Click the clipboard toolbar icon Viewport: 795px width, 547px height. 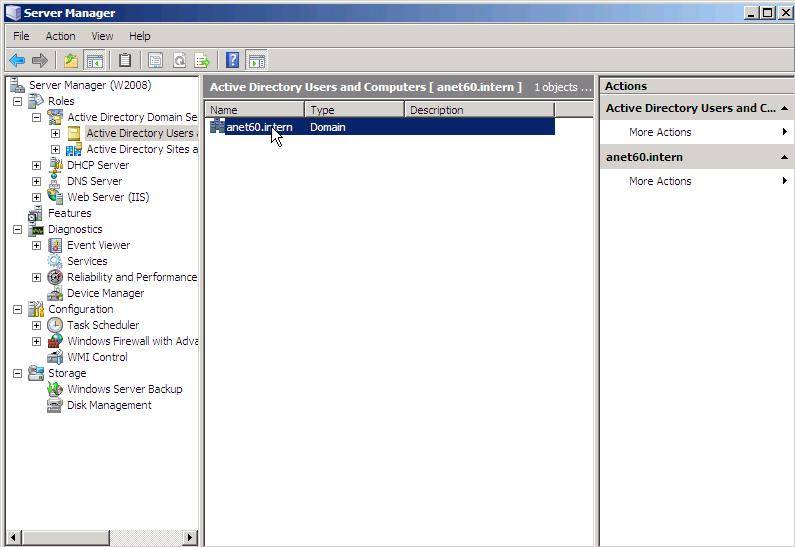coord(125,61)
